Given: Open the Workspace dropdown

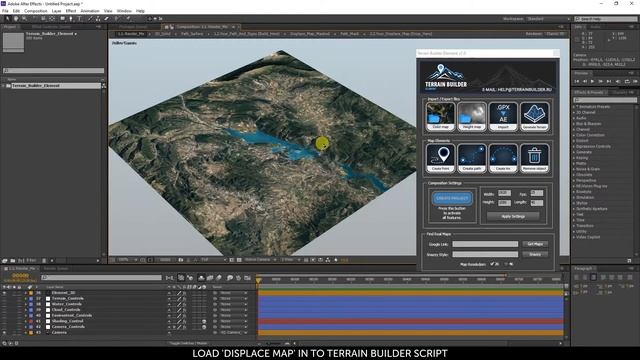Looking at the screenshot, I should (x=548, y=19).
